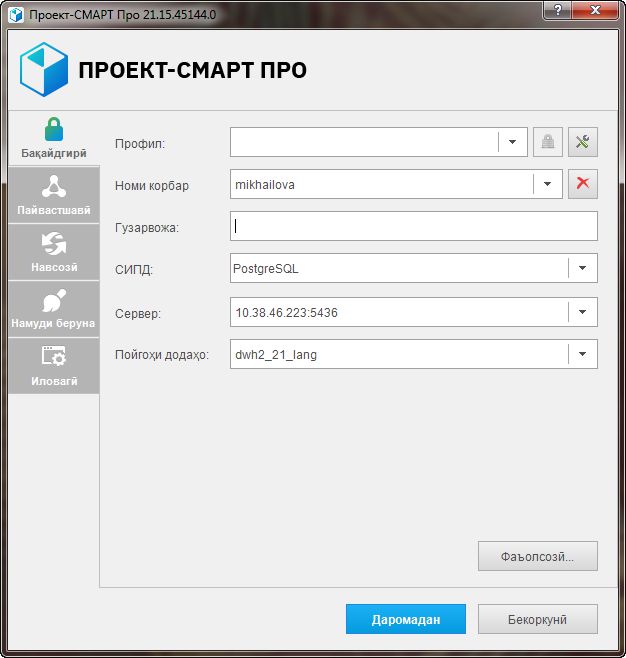Click the ПРОЕКТ-СМАРТ ПРО cube logo

(44, 69)
